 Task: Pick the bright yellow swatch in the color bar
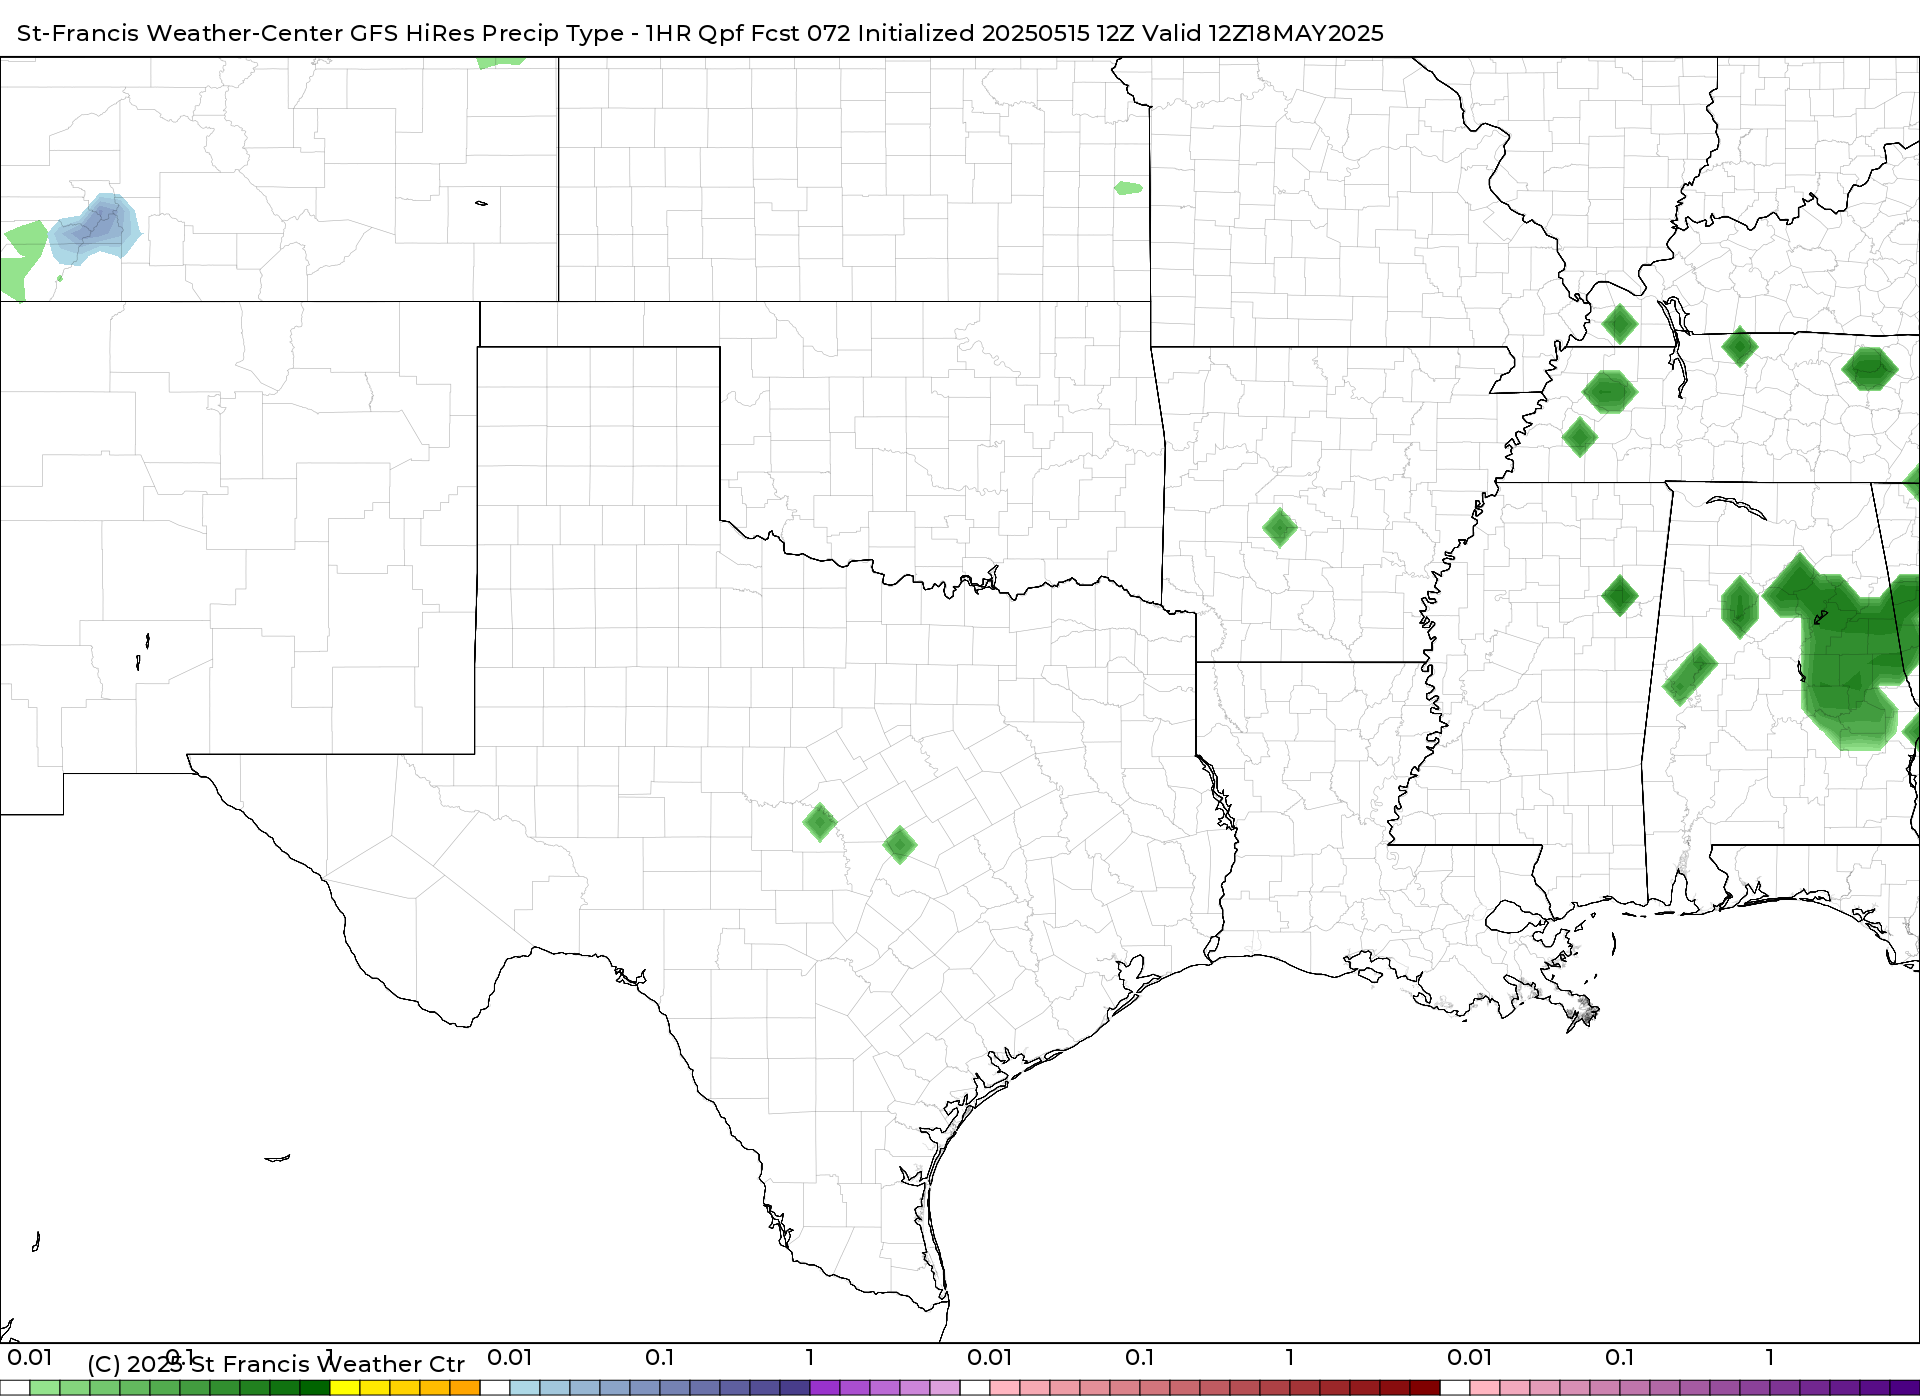(x=345, y=1388)
